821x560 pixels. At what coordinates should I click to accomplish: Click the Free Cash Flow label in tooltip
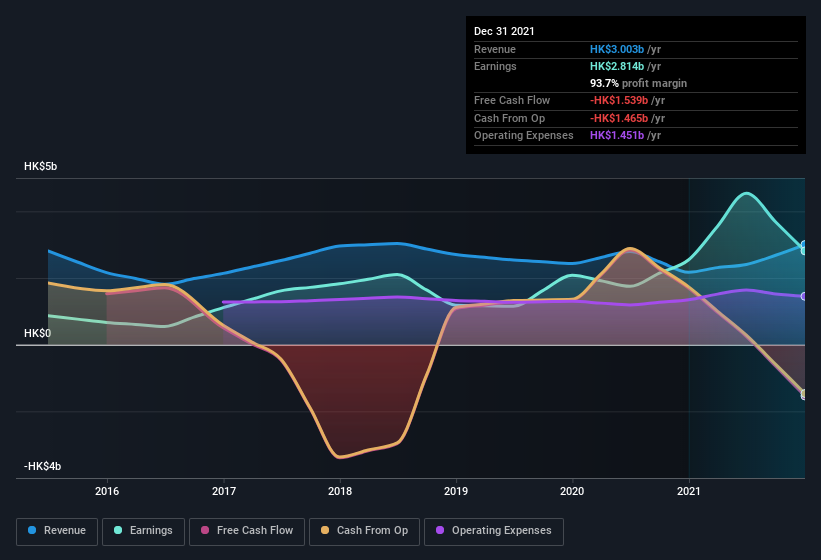(x=512, y=100)
